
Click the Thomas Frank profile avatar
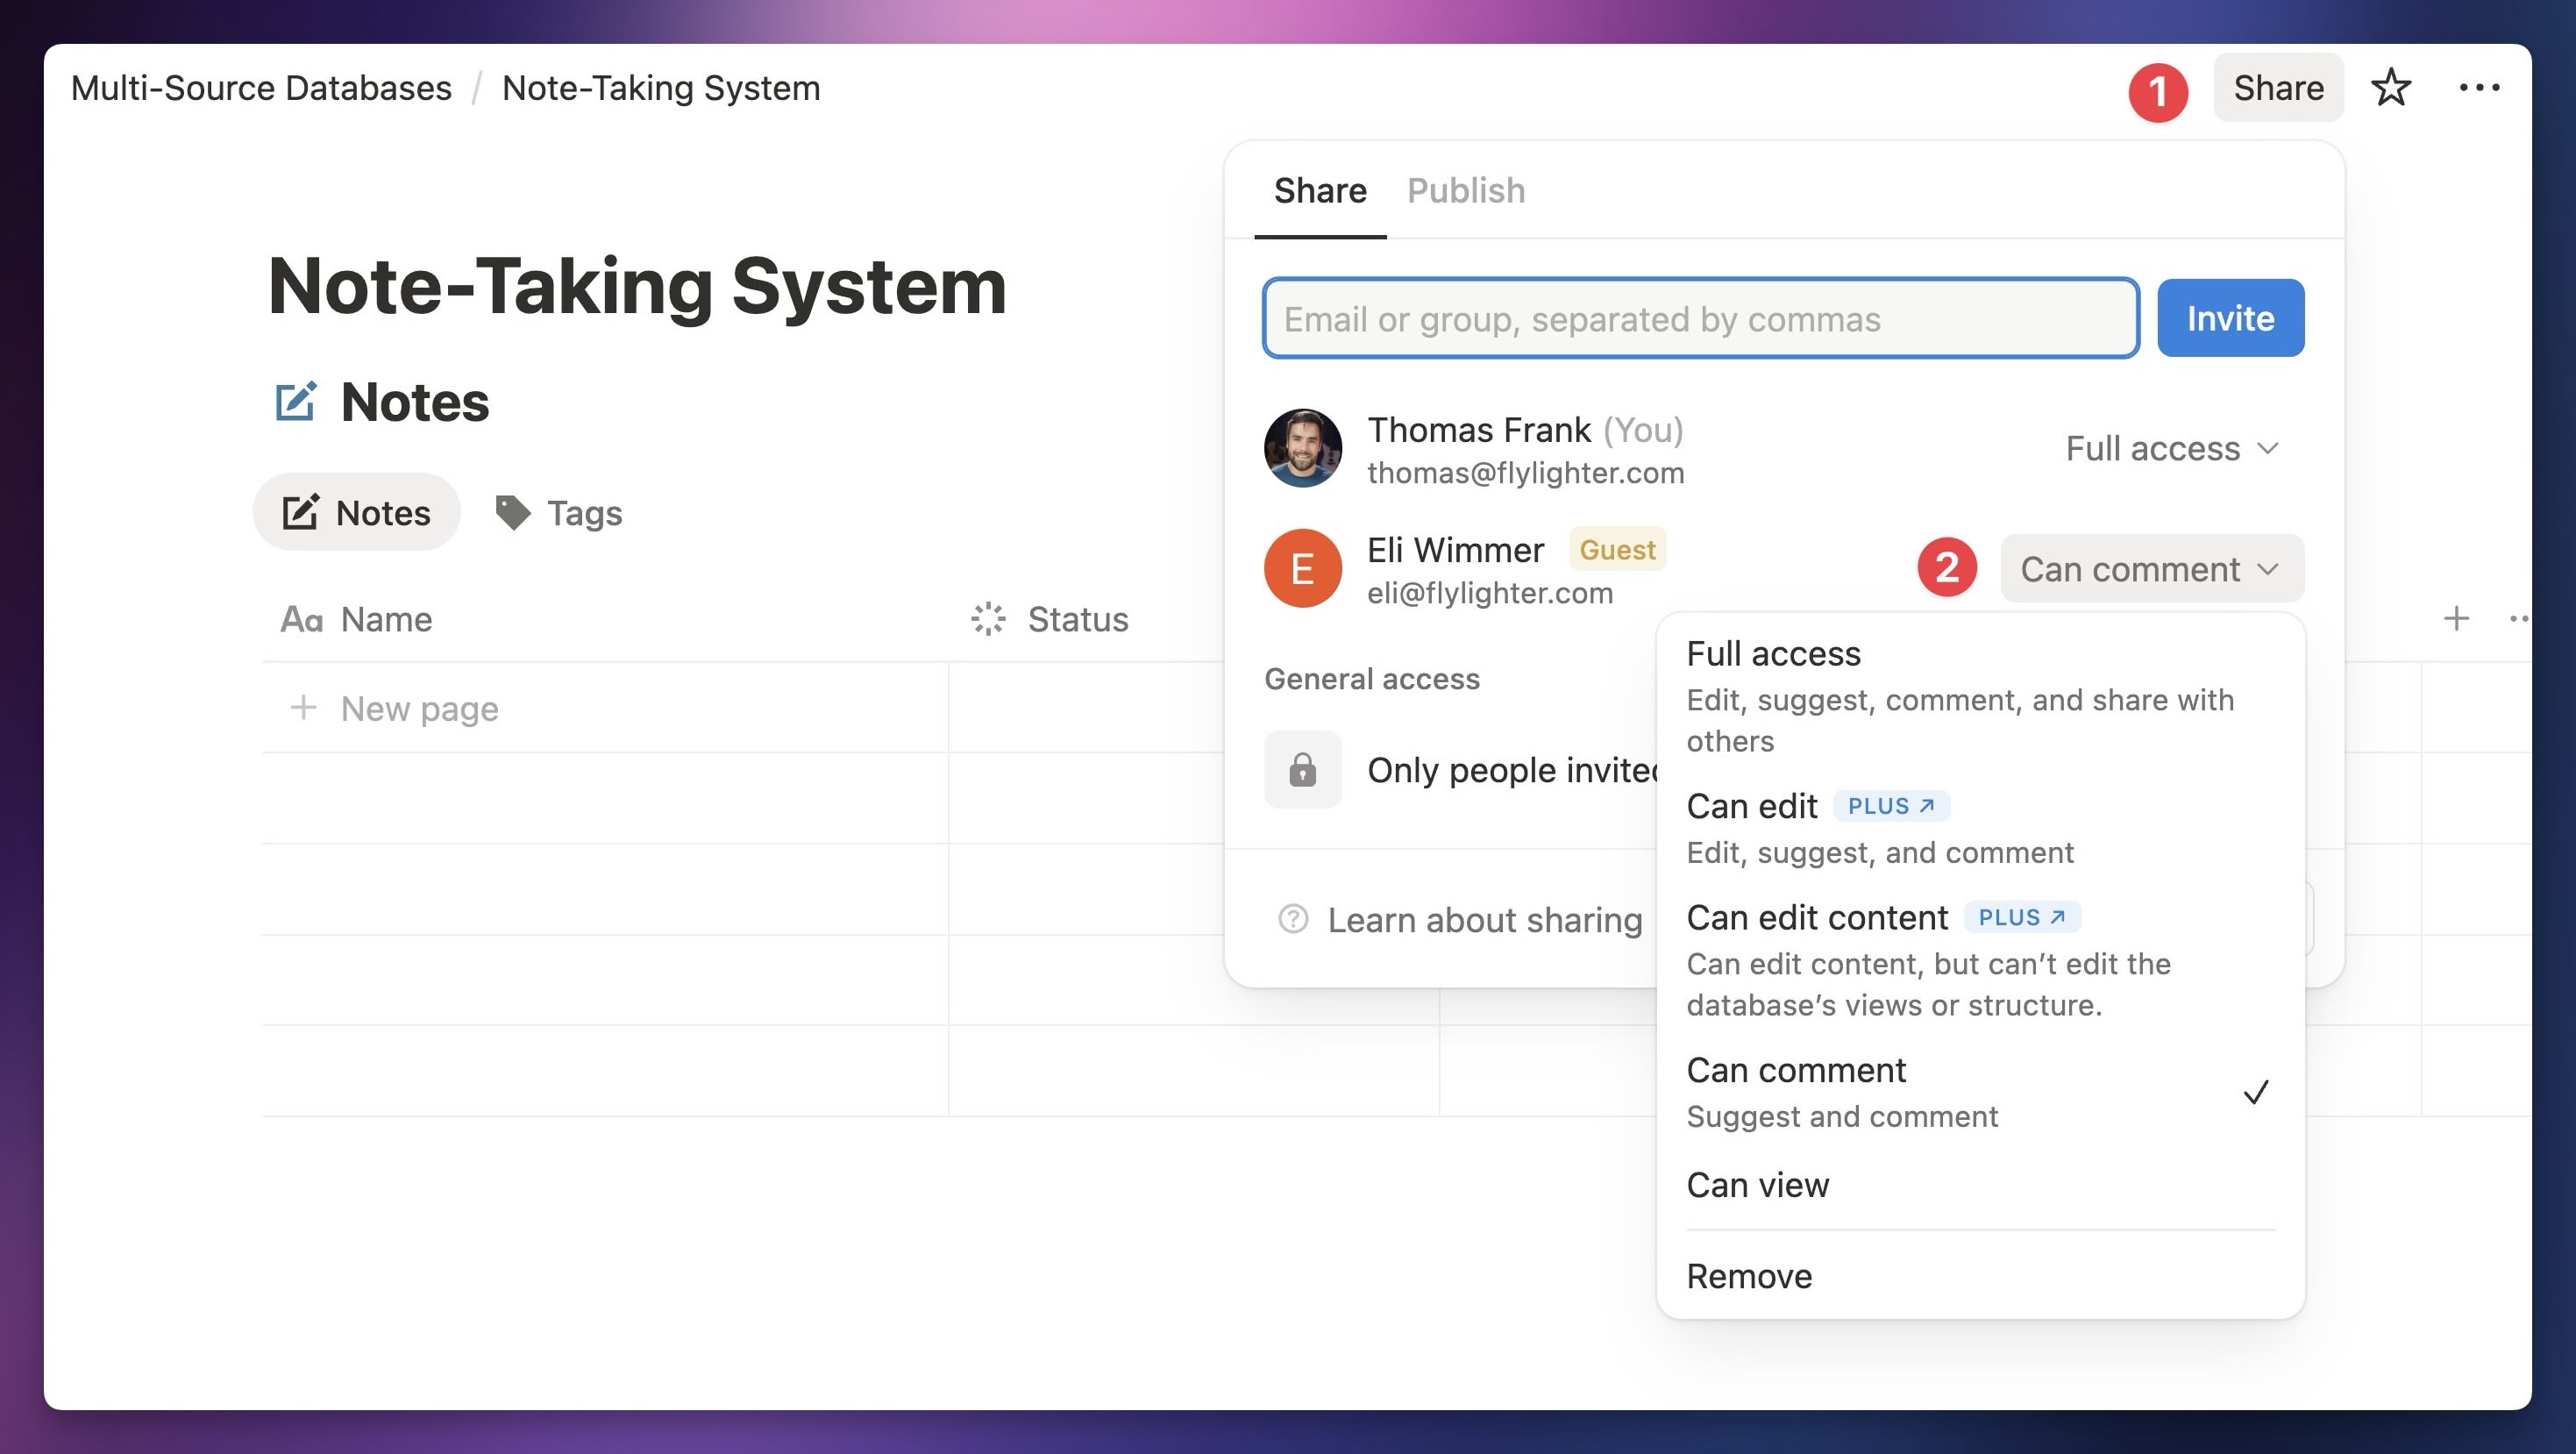(x=1302, y=448)
